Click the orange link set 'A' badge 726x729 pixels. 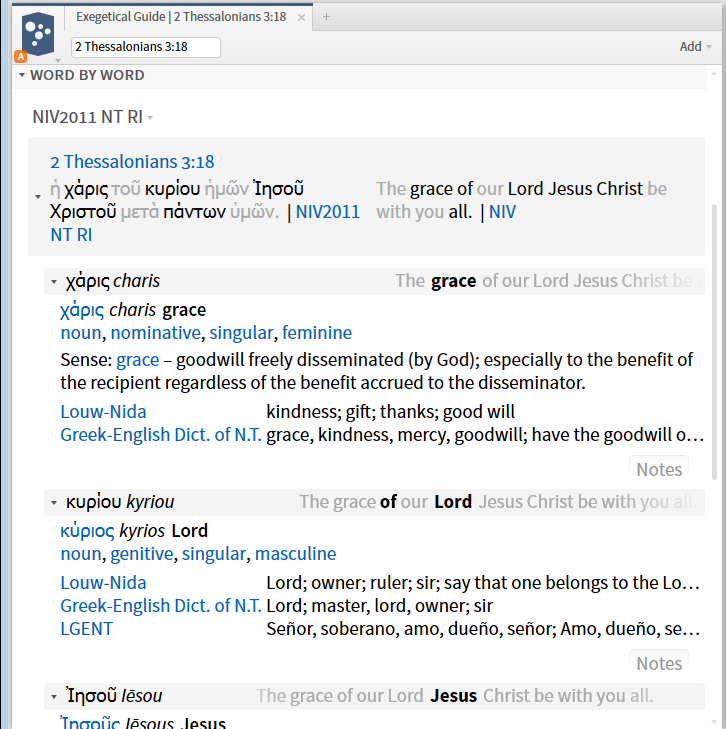pyautogui.click(x=21, y=56)
